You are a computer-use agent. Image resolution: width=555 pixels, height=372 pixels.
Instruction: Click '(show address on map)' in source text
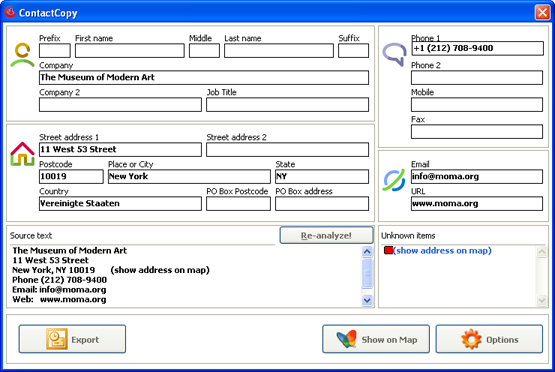pos(160,270)
